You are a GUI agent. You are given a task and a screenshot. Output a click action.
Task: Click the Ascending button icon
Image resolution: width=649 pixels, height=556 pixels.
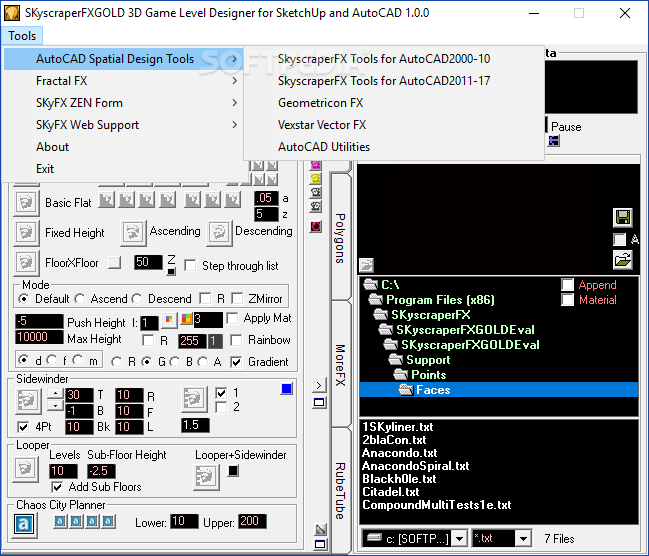click(133, 233)
